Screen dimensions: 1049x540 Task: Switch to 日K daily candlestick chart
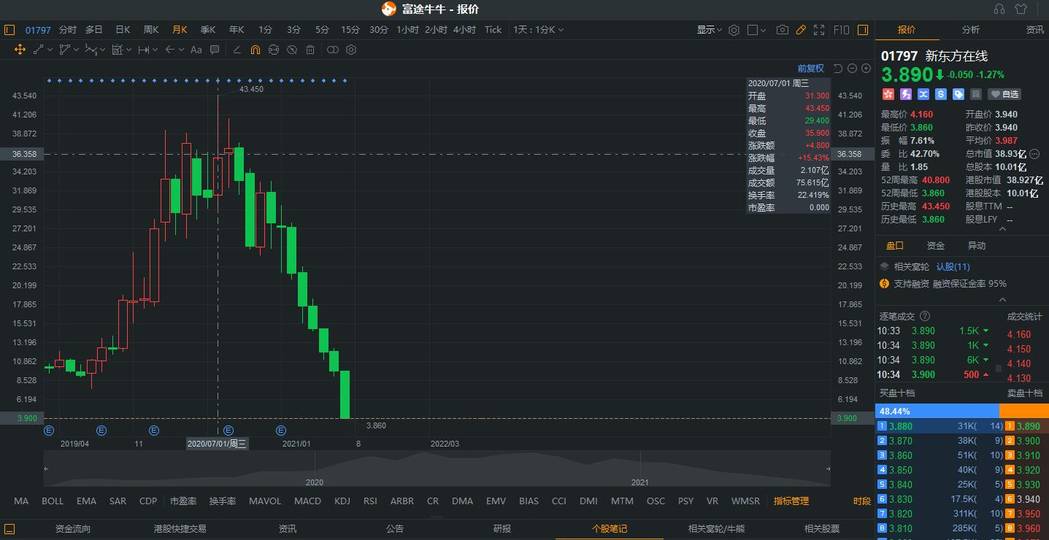click(x=122, y=29)
